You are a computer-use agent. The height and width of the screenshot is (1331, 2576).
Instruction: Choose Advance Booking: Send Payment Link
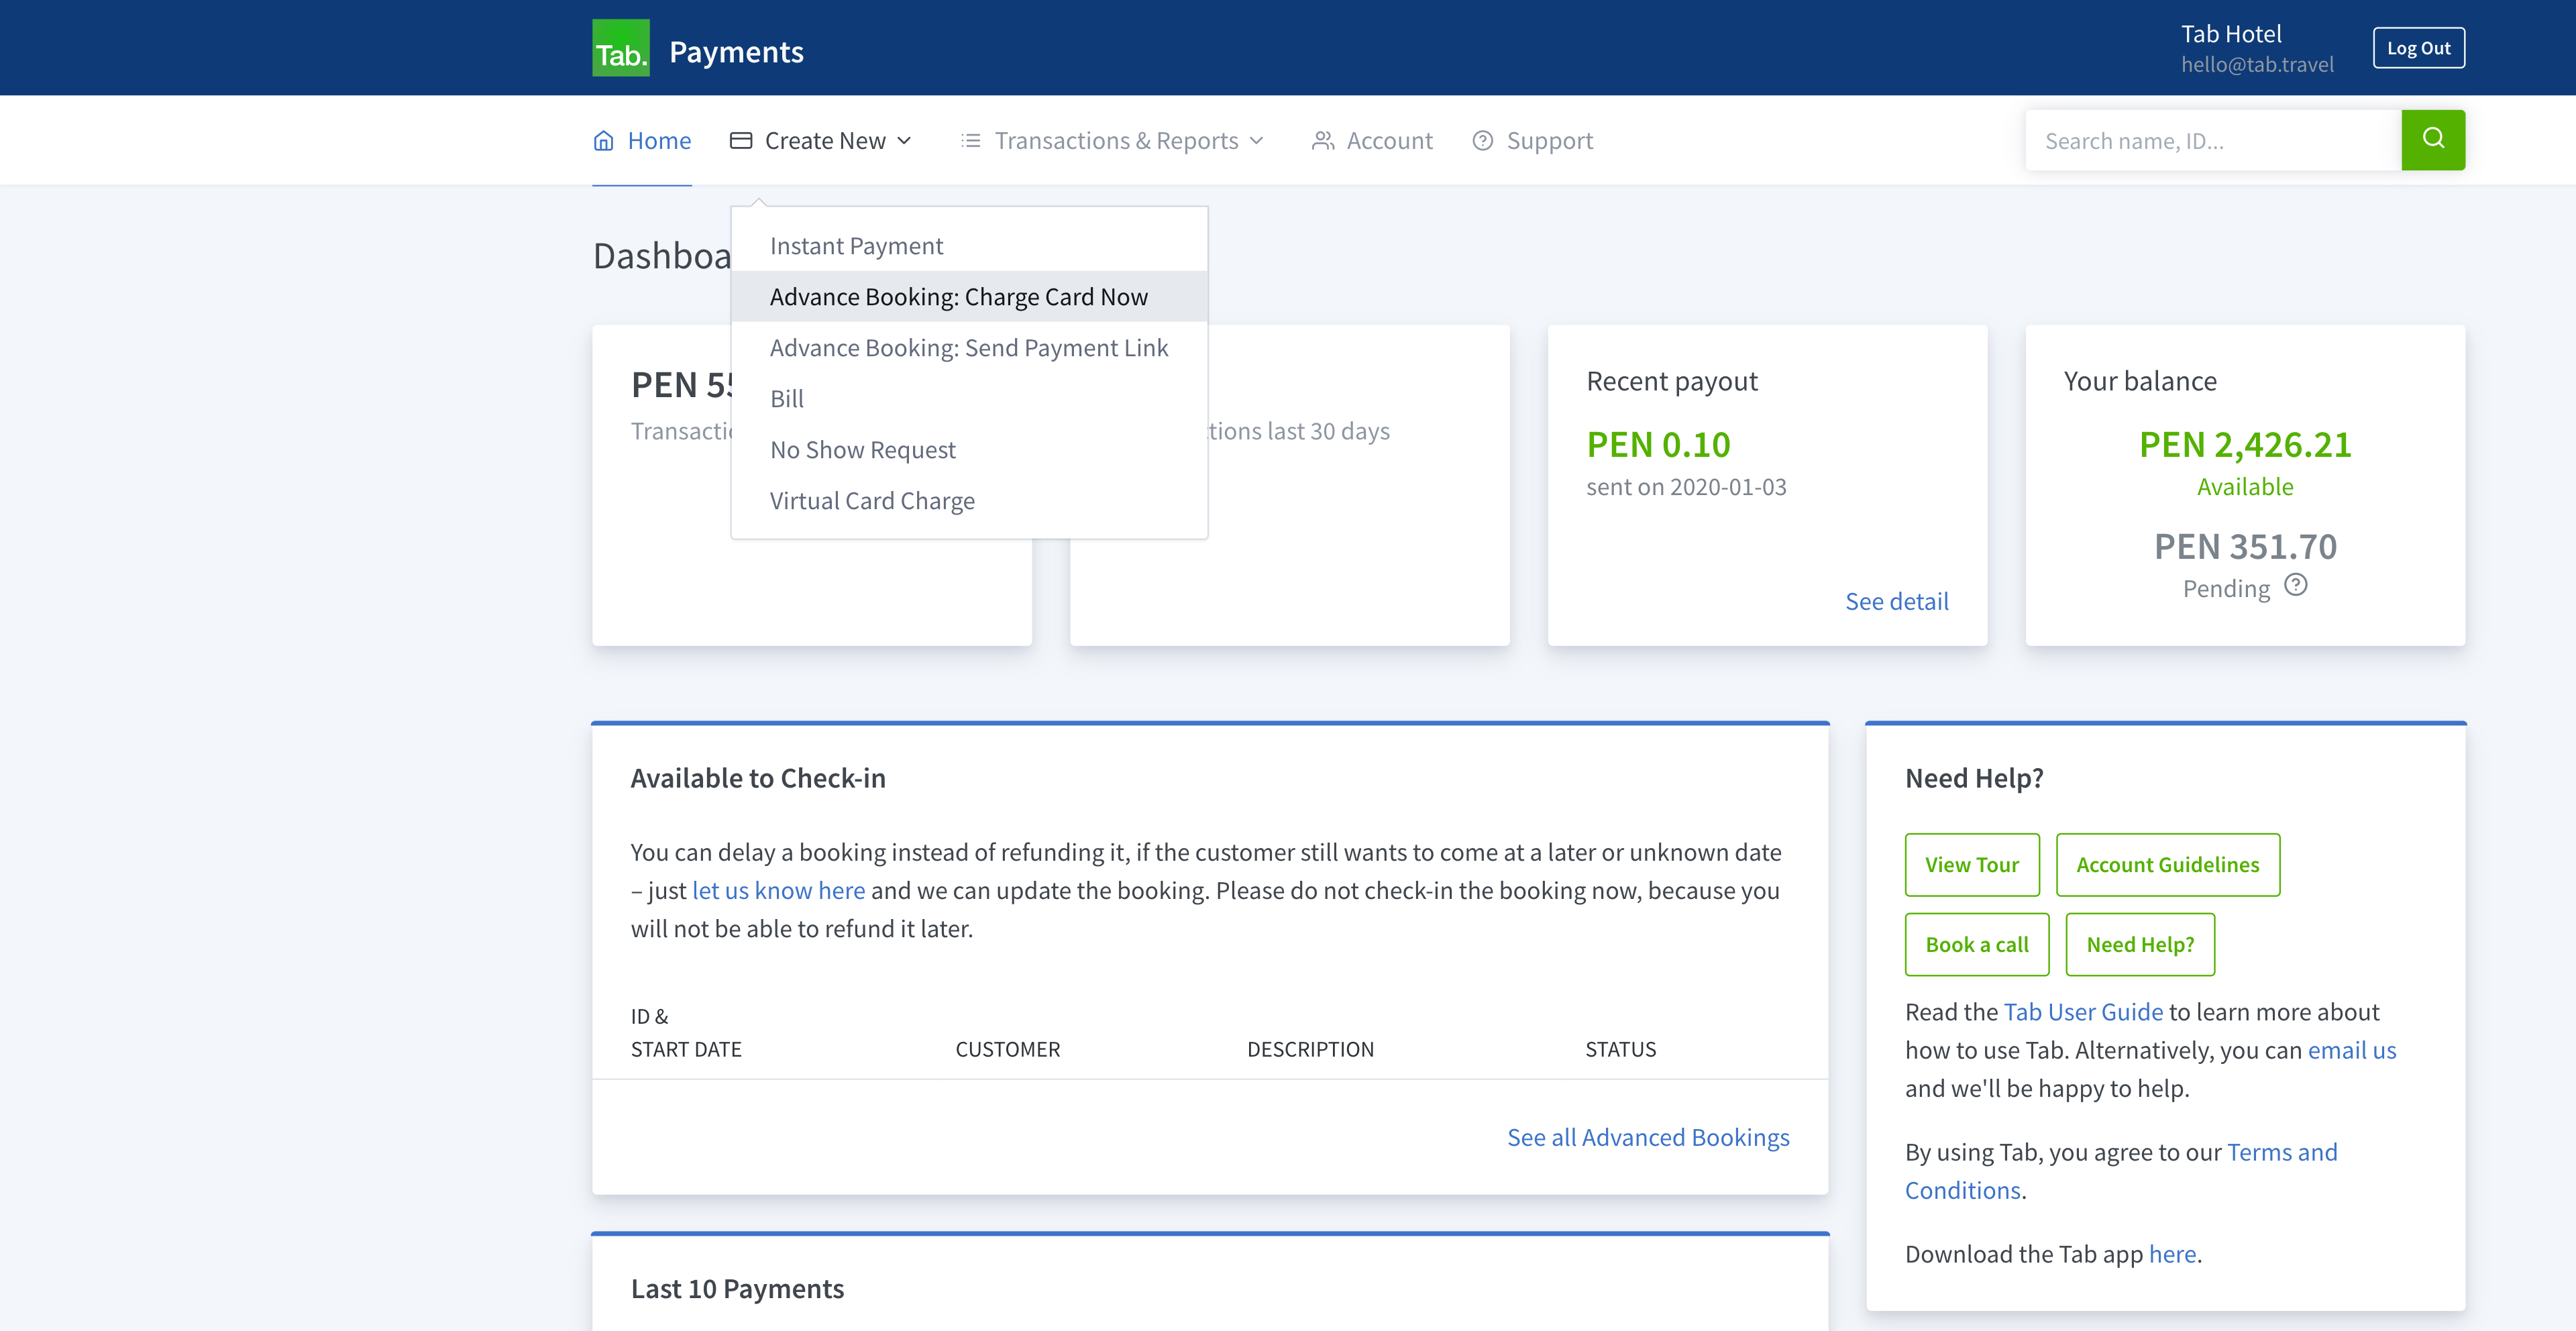969,348
